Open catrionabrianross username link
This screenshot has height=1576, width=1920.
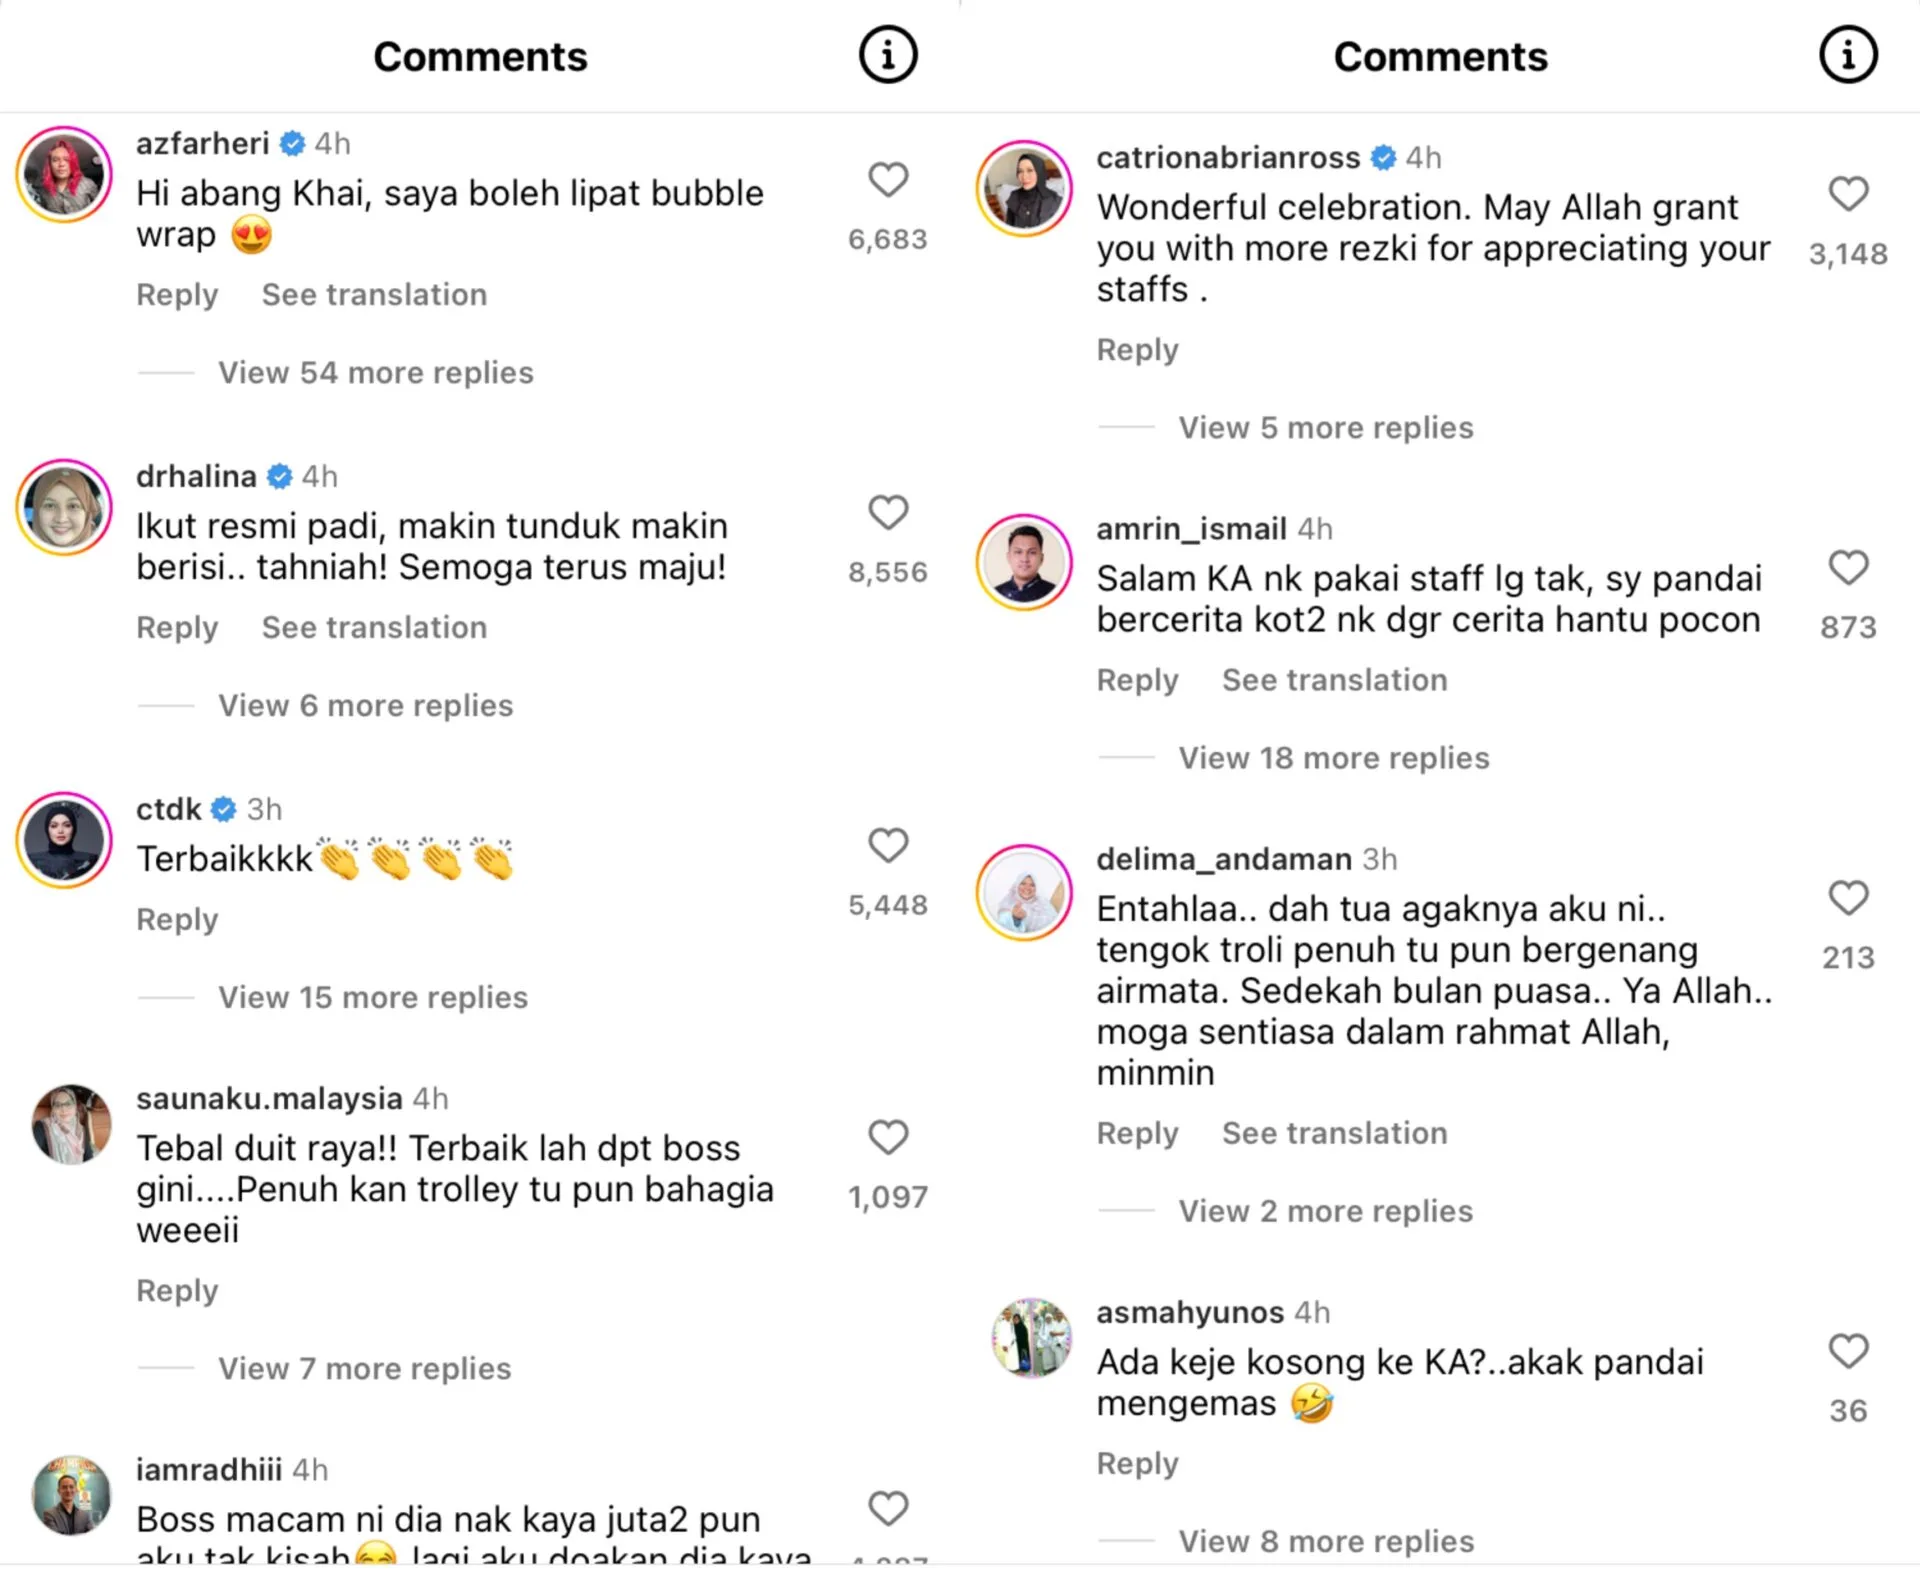[1227, 158]
